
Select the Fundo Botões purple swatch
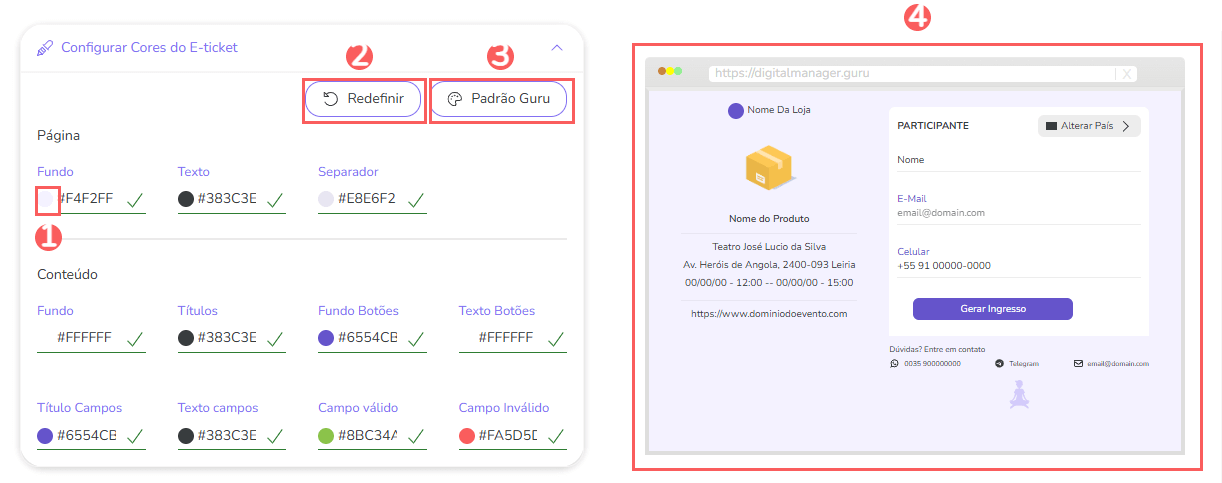[x=326, y=338]
